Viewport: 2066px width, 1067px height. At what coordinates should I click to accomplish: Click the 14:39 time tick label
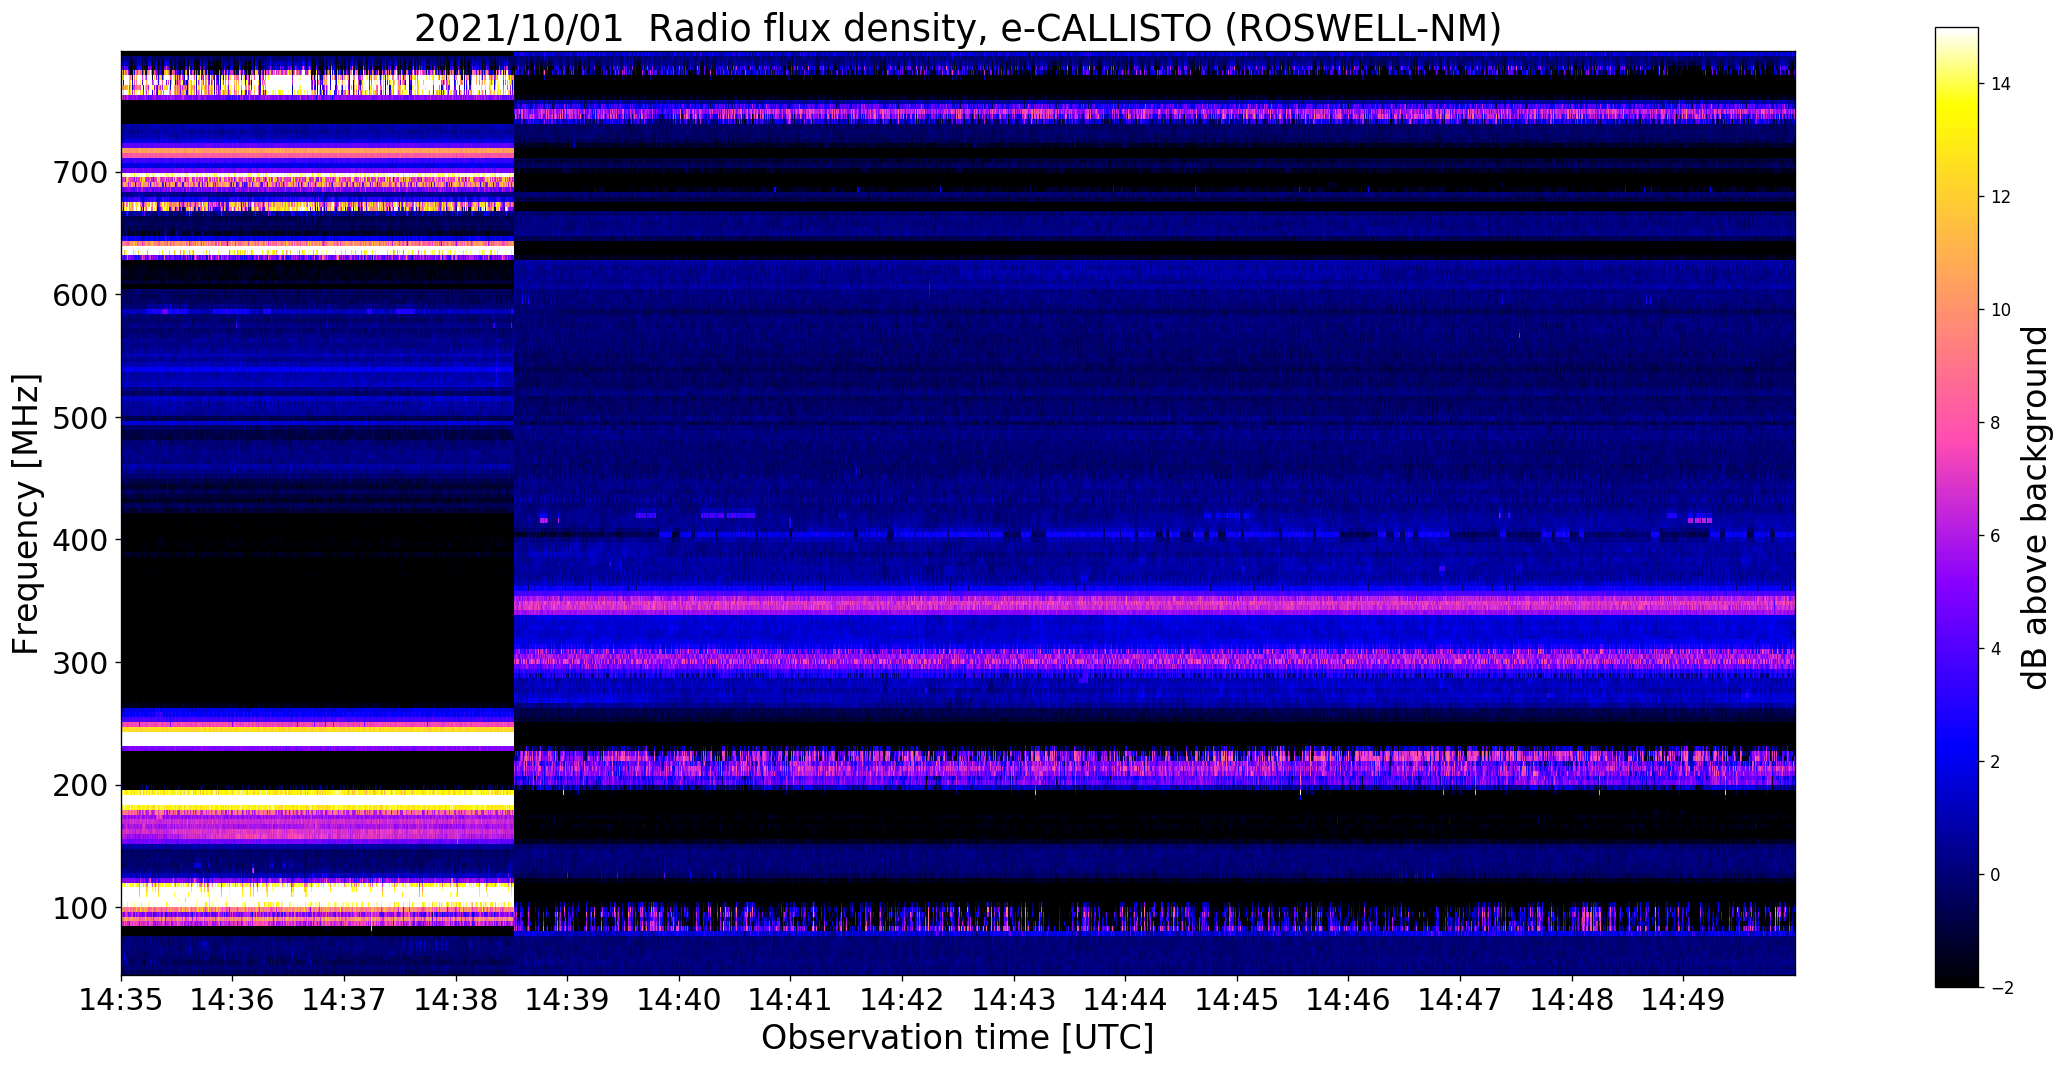pyautogui.click(x=568, y=999)
